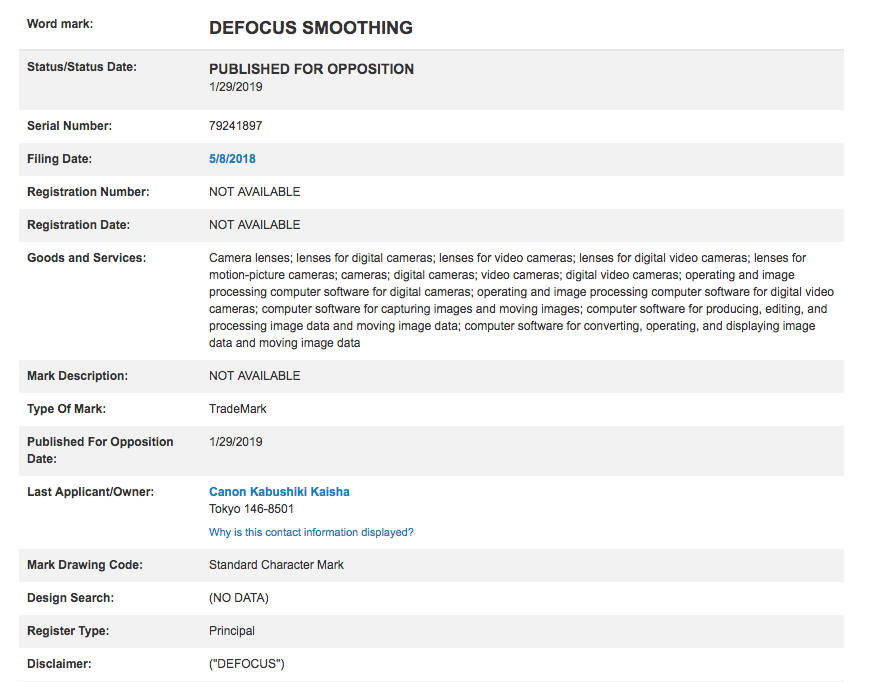This screenshot has width=877, height=682.
Task: Click the Goods and Services description paragraph
Action: [x=521, y=300]
